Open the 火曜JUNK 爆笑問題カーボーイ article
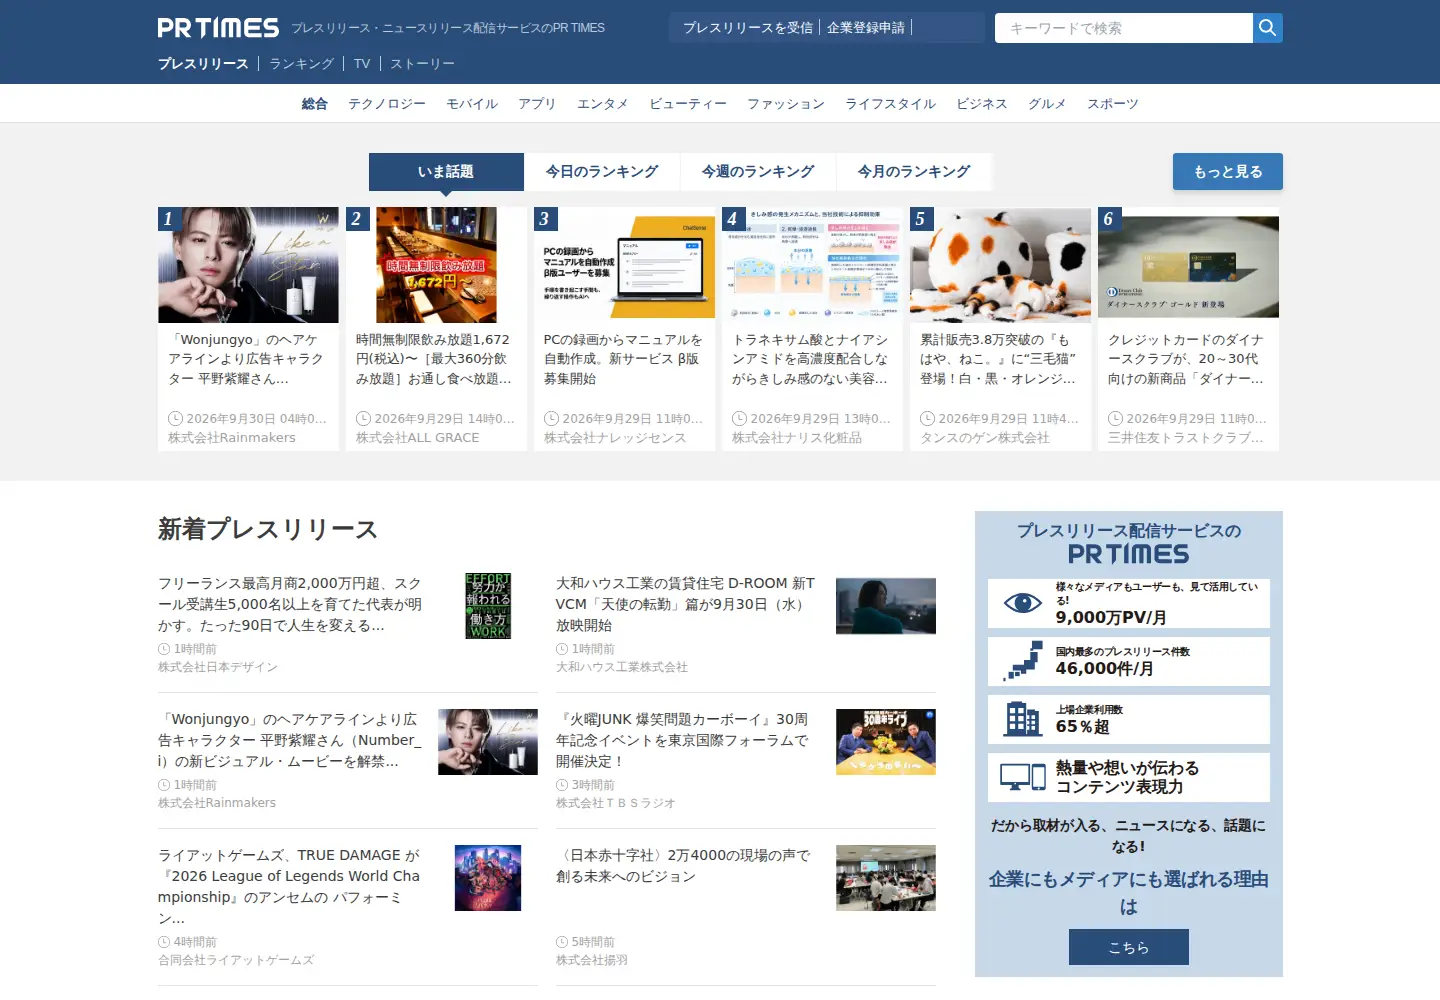1440x1000 pixels. [683, 740]
